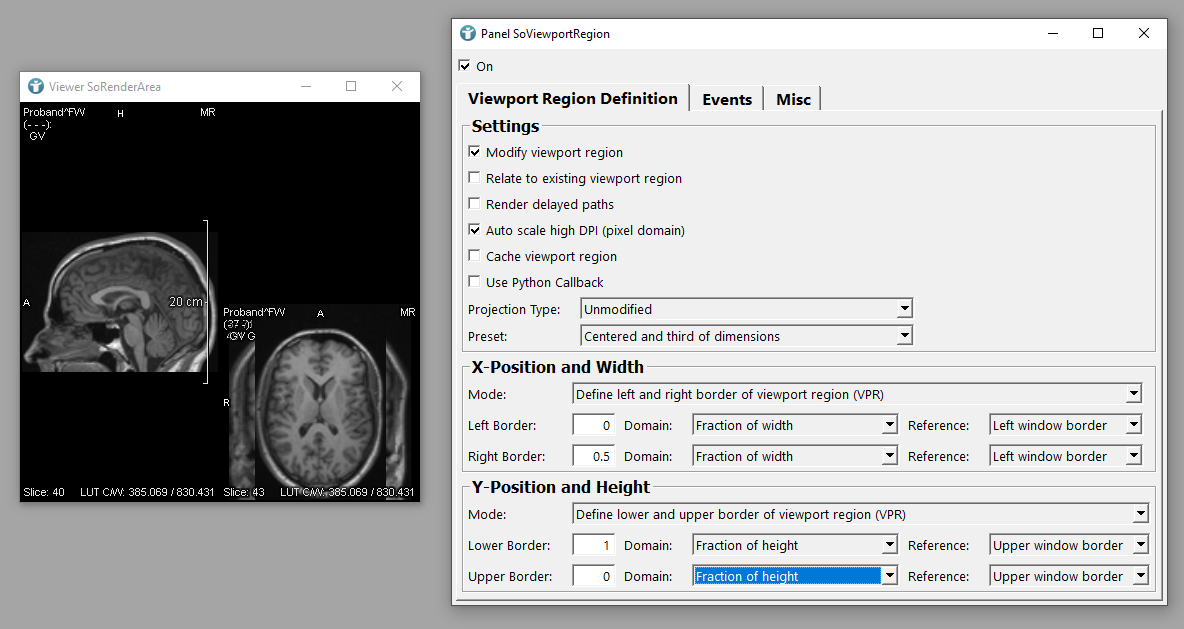The width and height of the screenshot is (1184, 629).
Task: Close the Viewer SoRenderArea window
Action: click(x=397, y=87)
